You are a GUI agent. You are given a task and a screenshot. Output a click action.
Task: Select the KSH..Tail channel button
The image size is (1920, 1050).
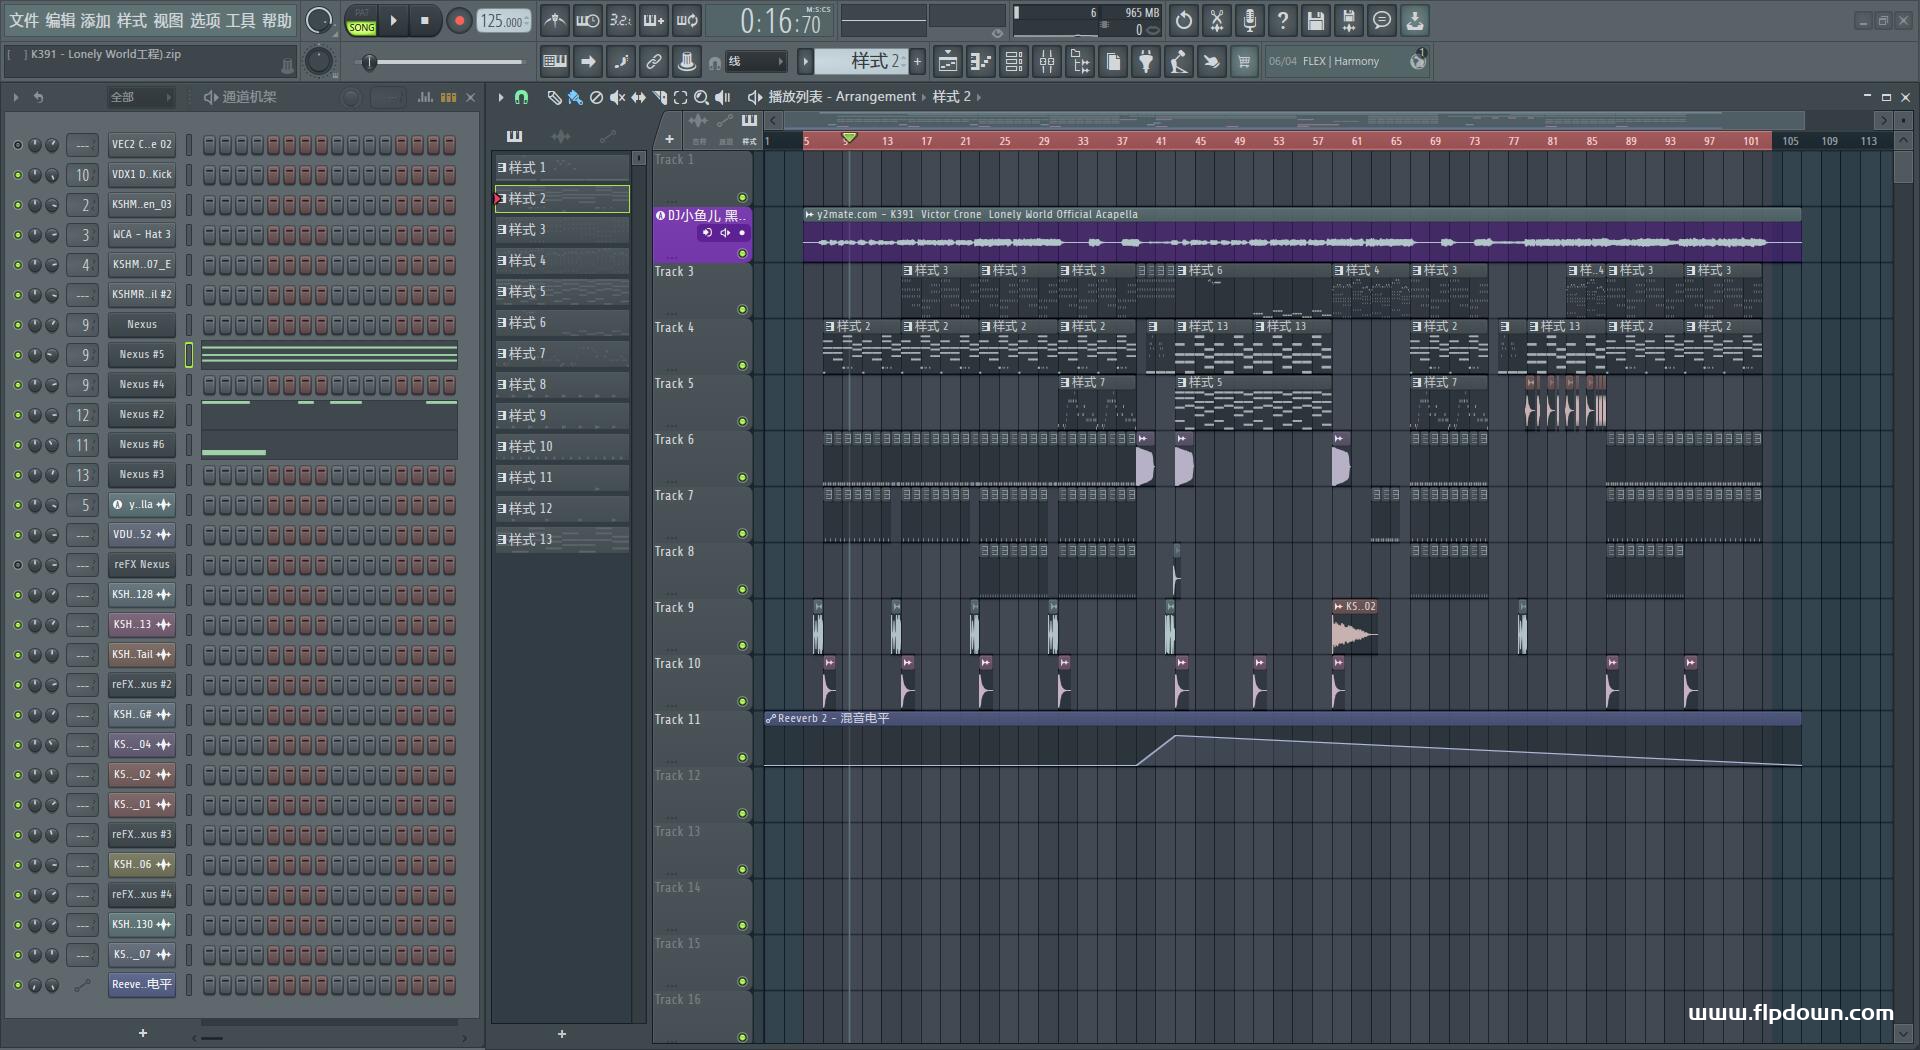(142, 655)
